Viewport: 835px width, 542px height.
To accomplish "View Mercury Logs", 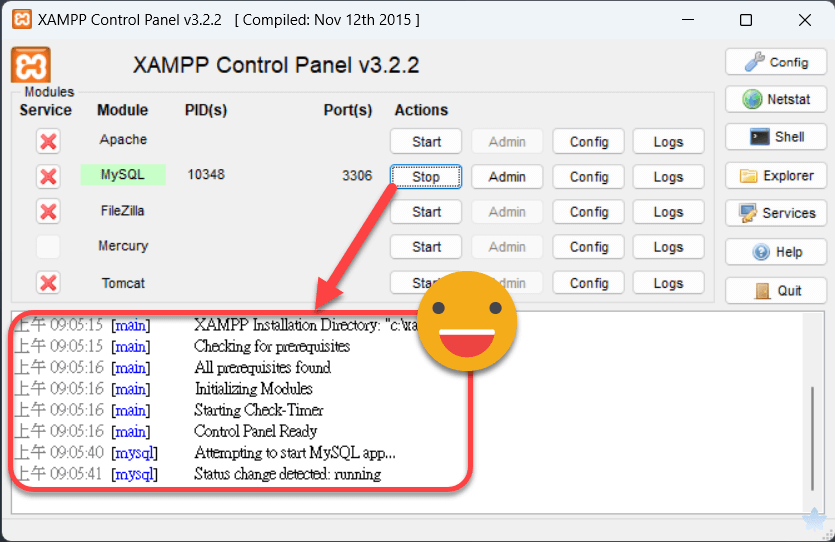I will pos(668,247).
